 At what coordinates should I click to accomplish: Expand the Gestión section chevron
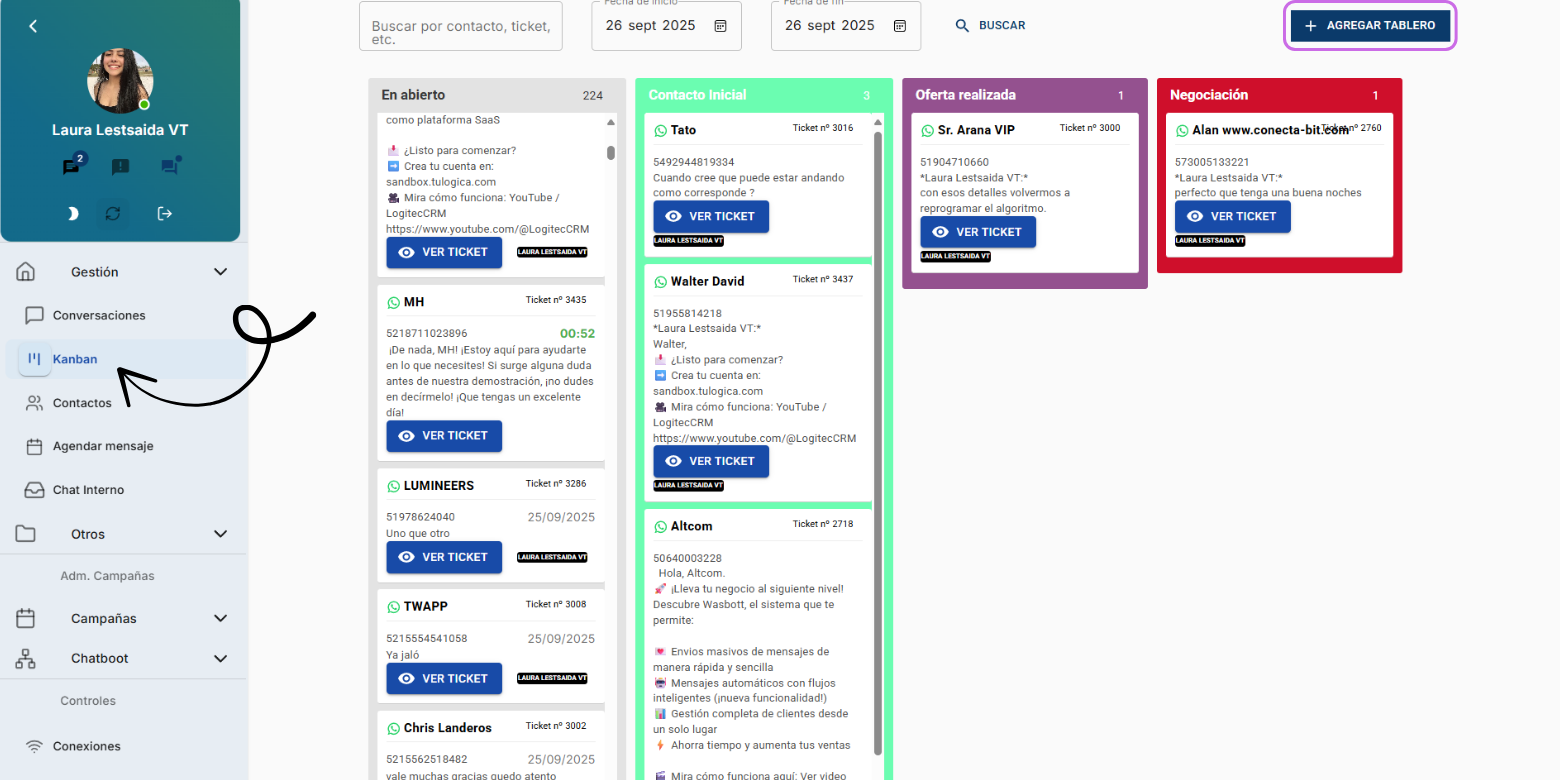point(220,272)
